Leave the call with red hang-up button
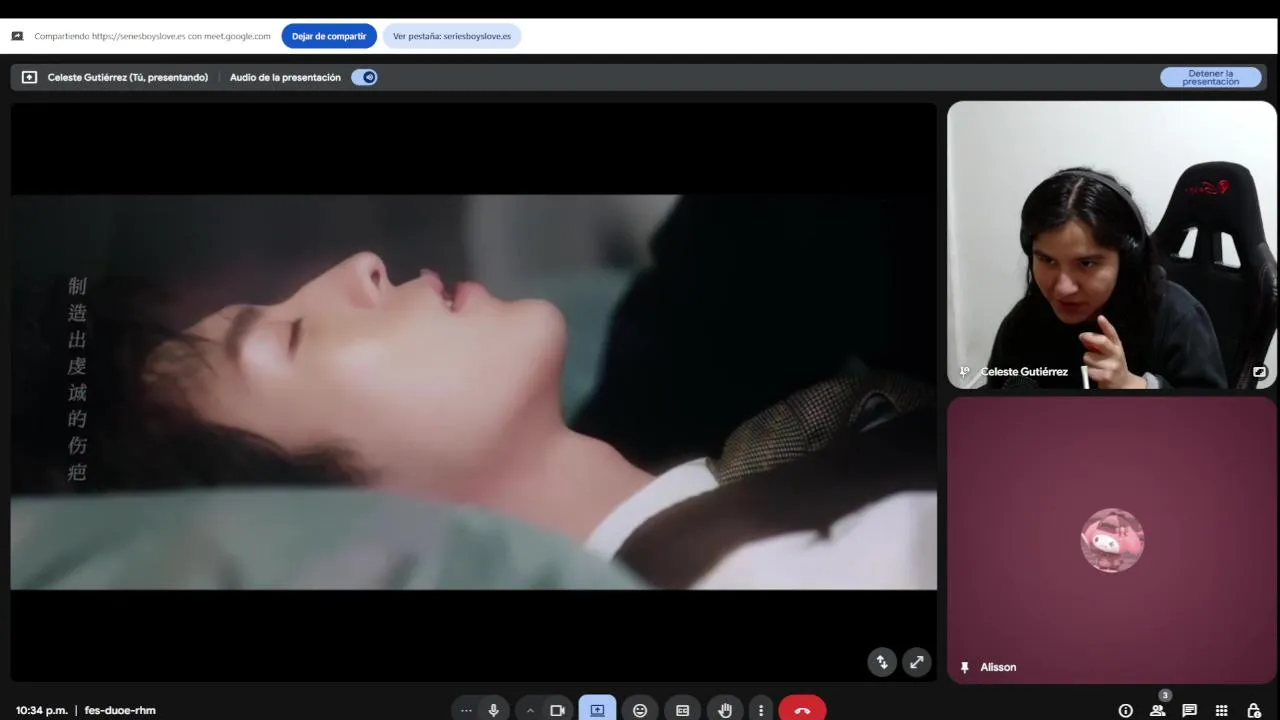 (x=802, y=710)
